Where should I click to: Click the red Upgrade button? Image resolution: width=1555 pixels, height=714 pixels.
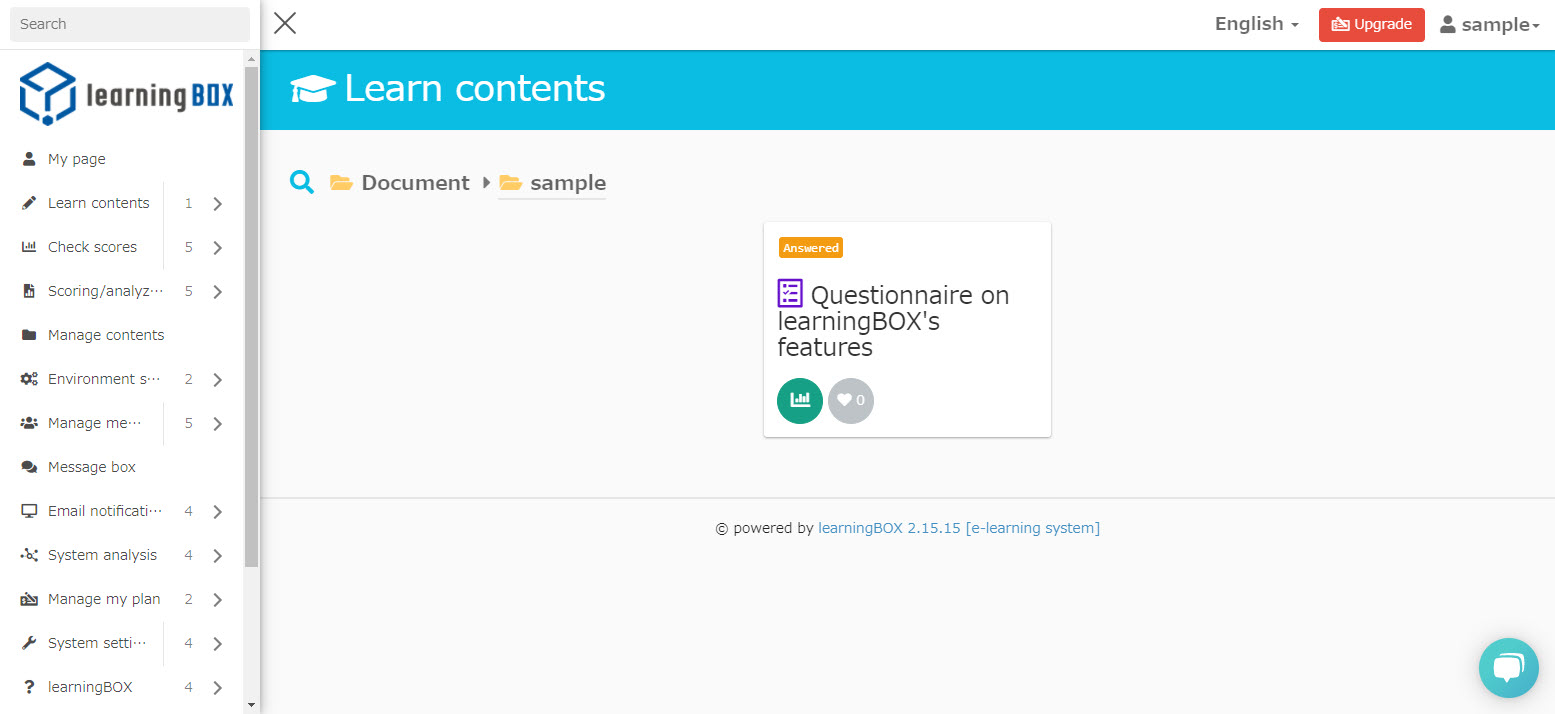coord(1371,25)
